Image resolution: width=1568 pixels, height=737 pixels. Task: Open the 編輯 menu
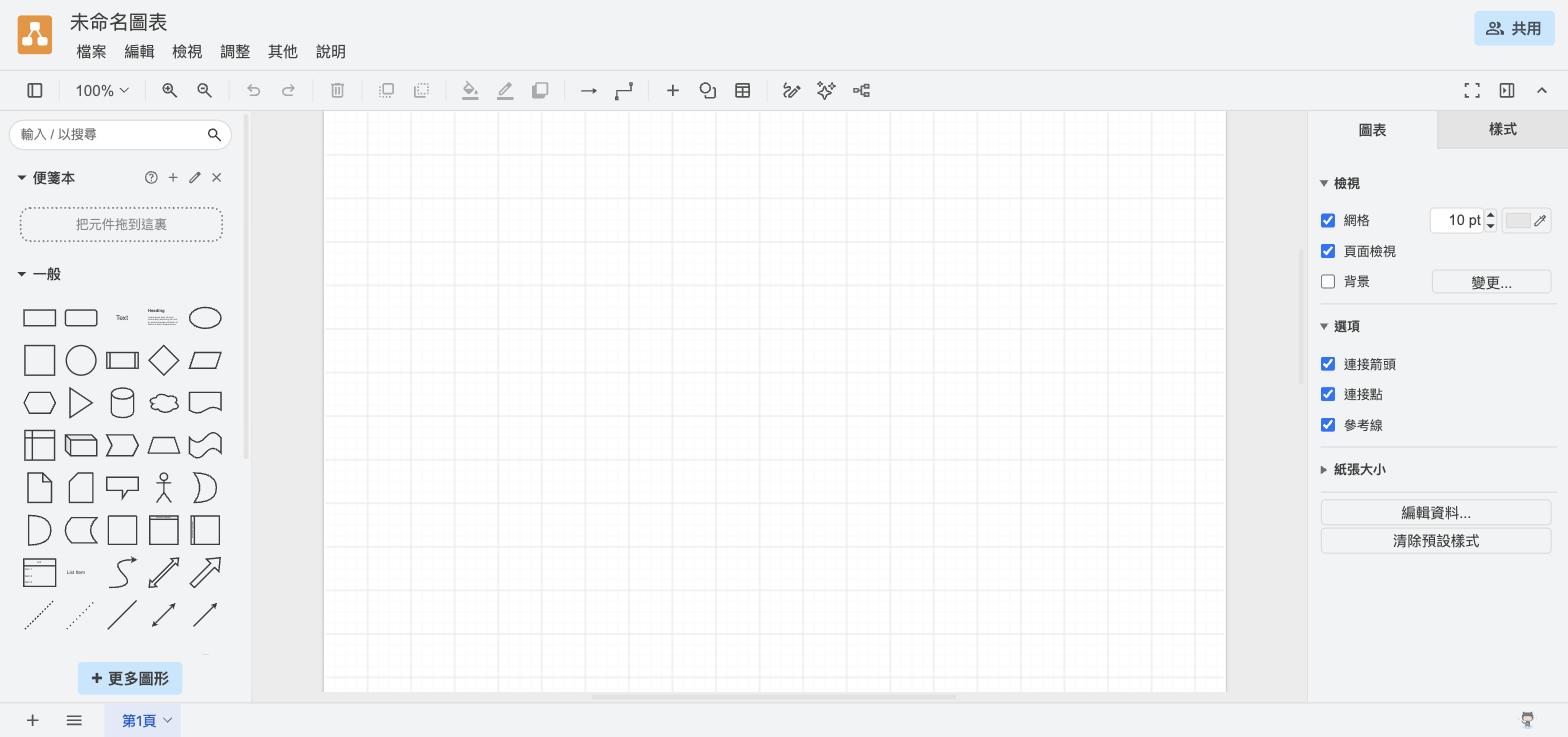point(139,51)
